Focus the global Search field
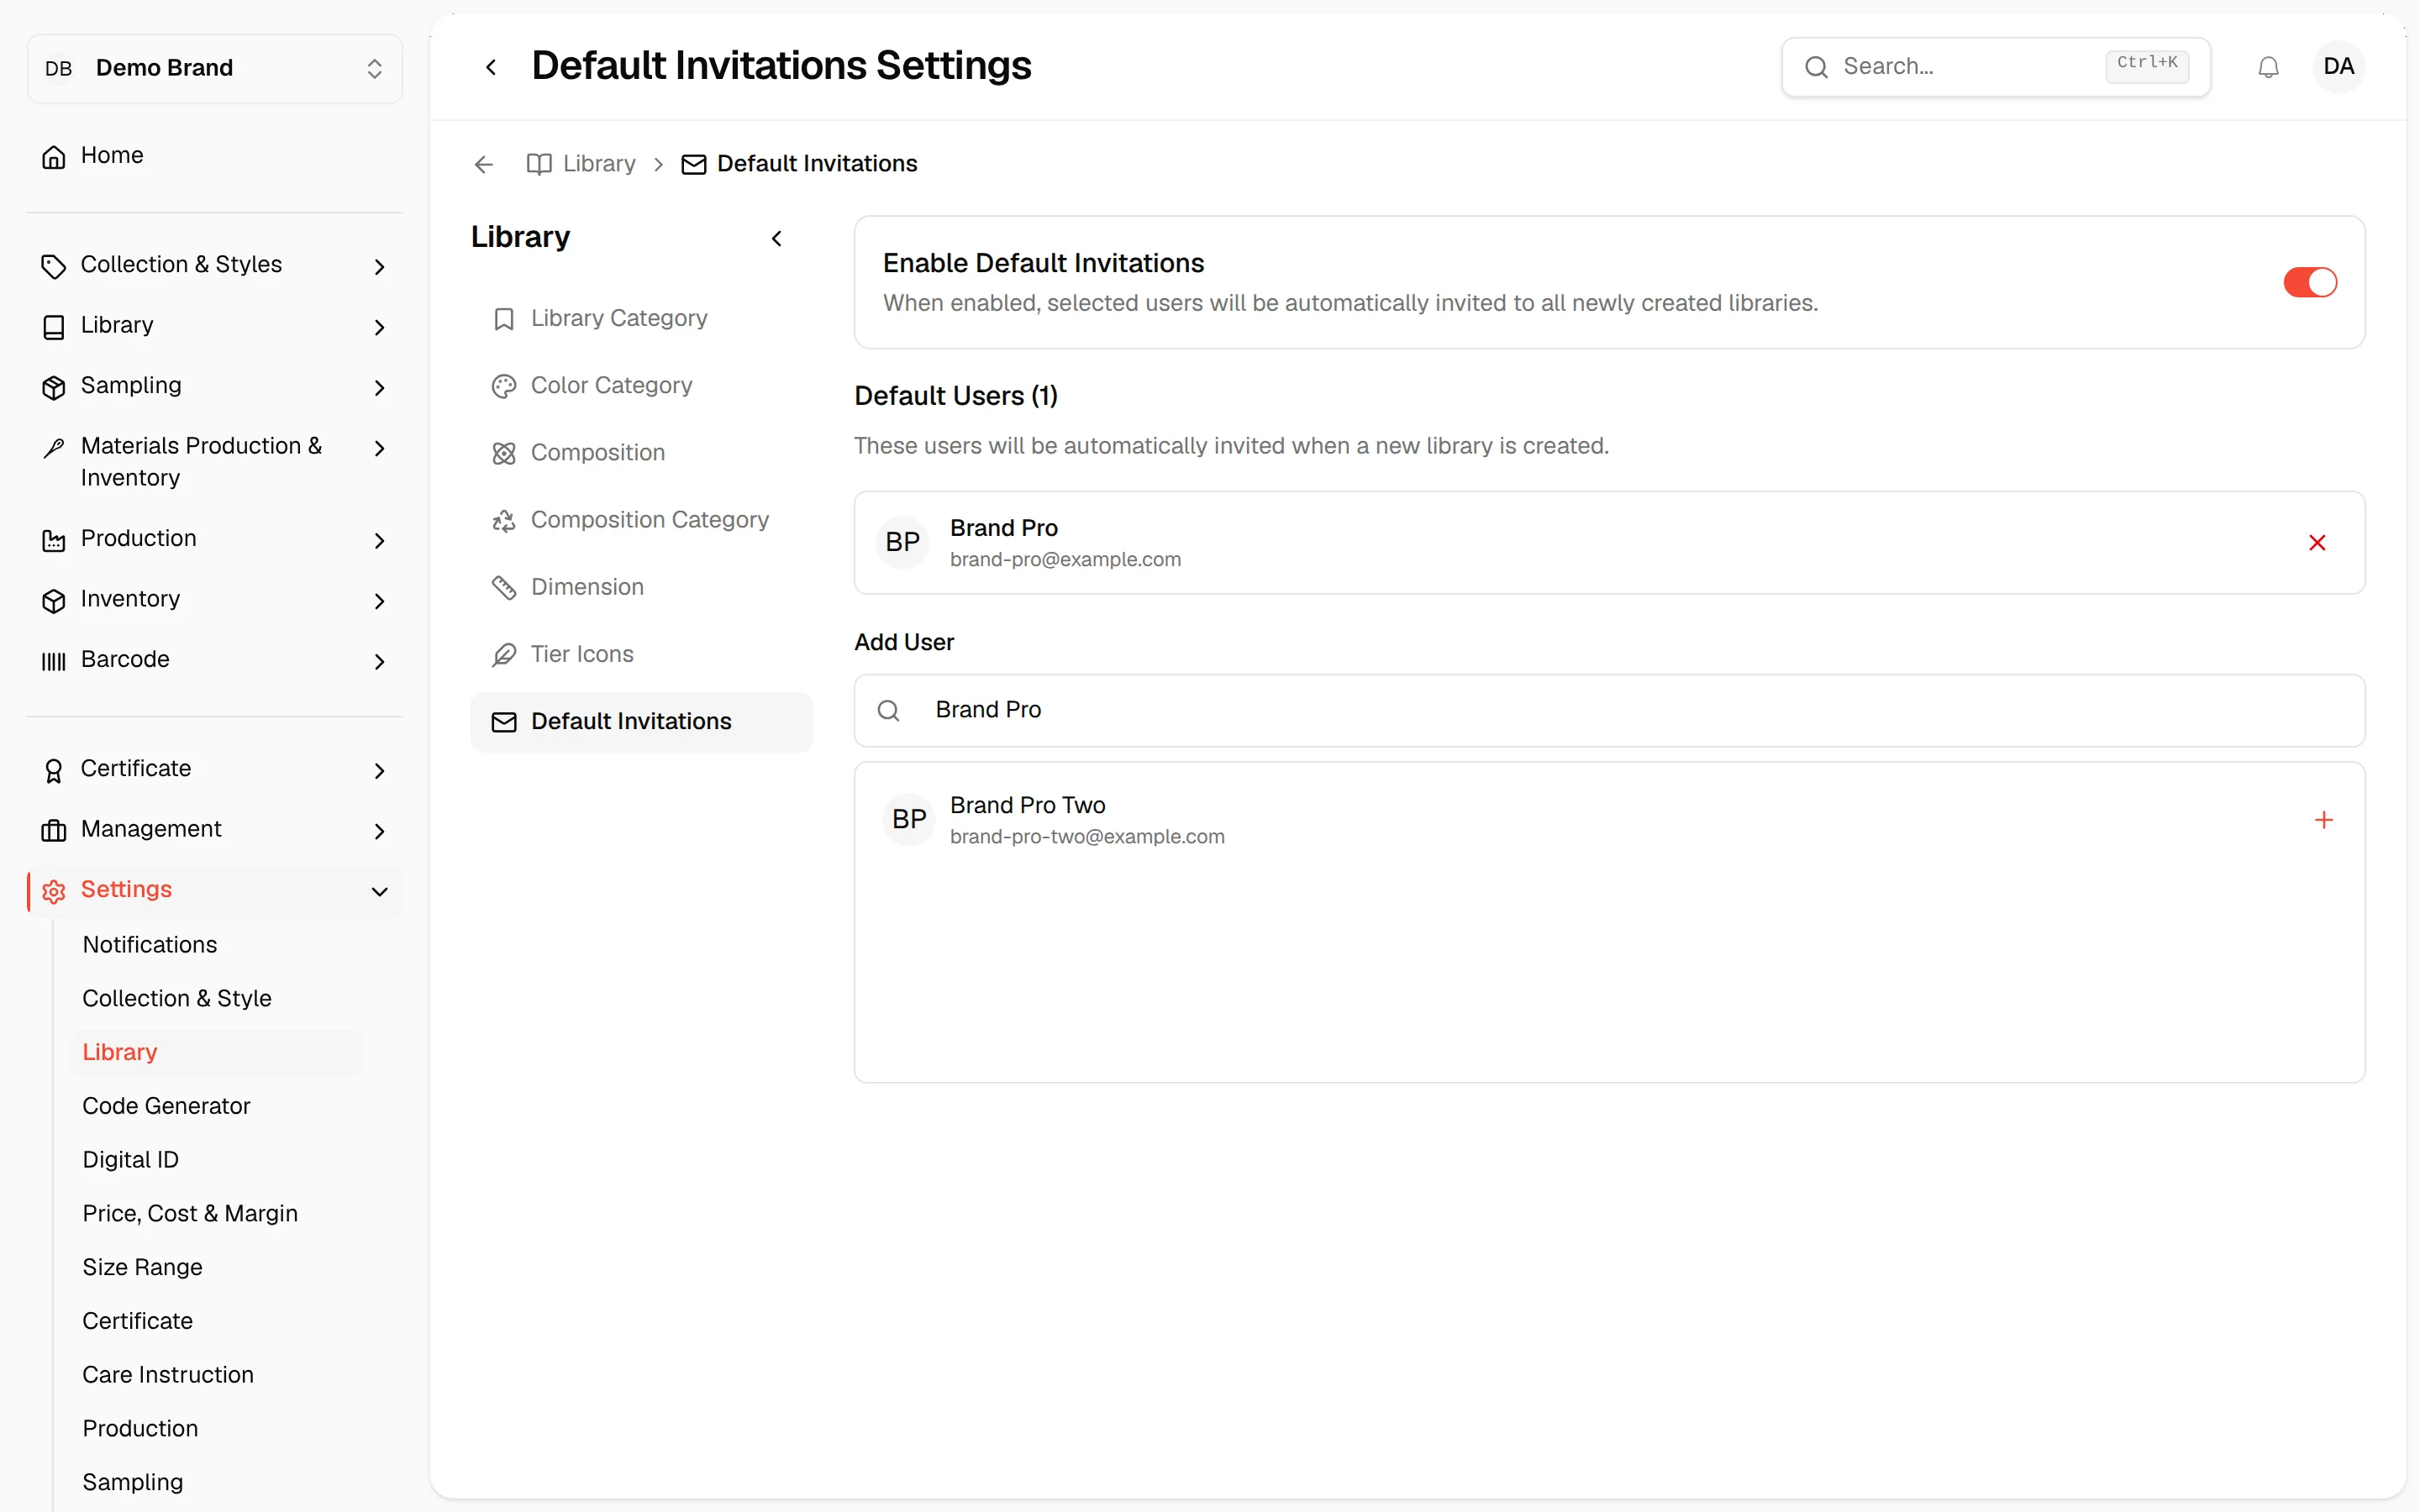 pos(1995,67)
